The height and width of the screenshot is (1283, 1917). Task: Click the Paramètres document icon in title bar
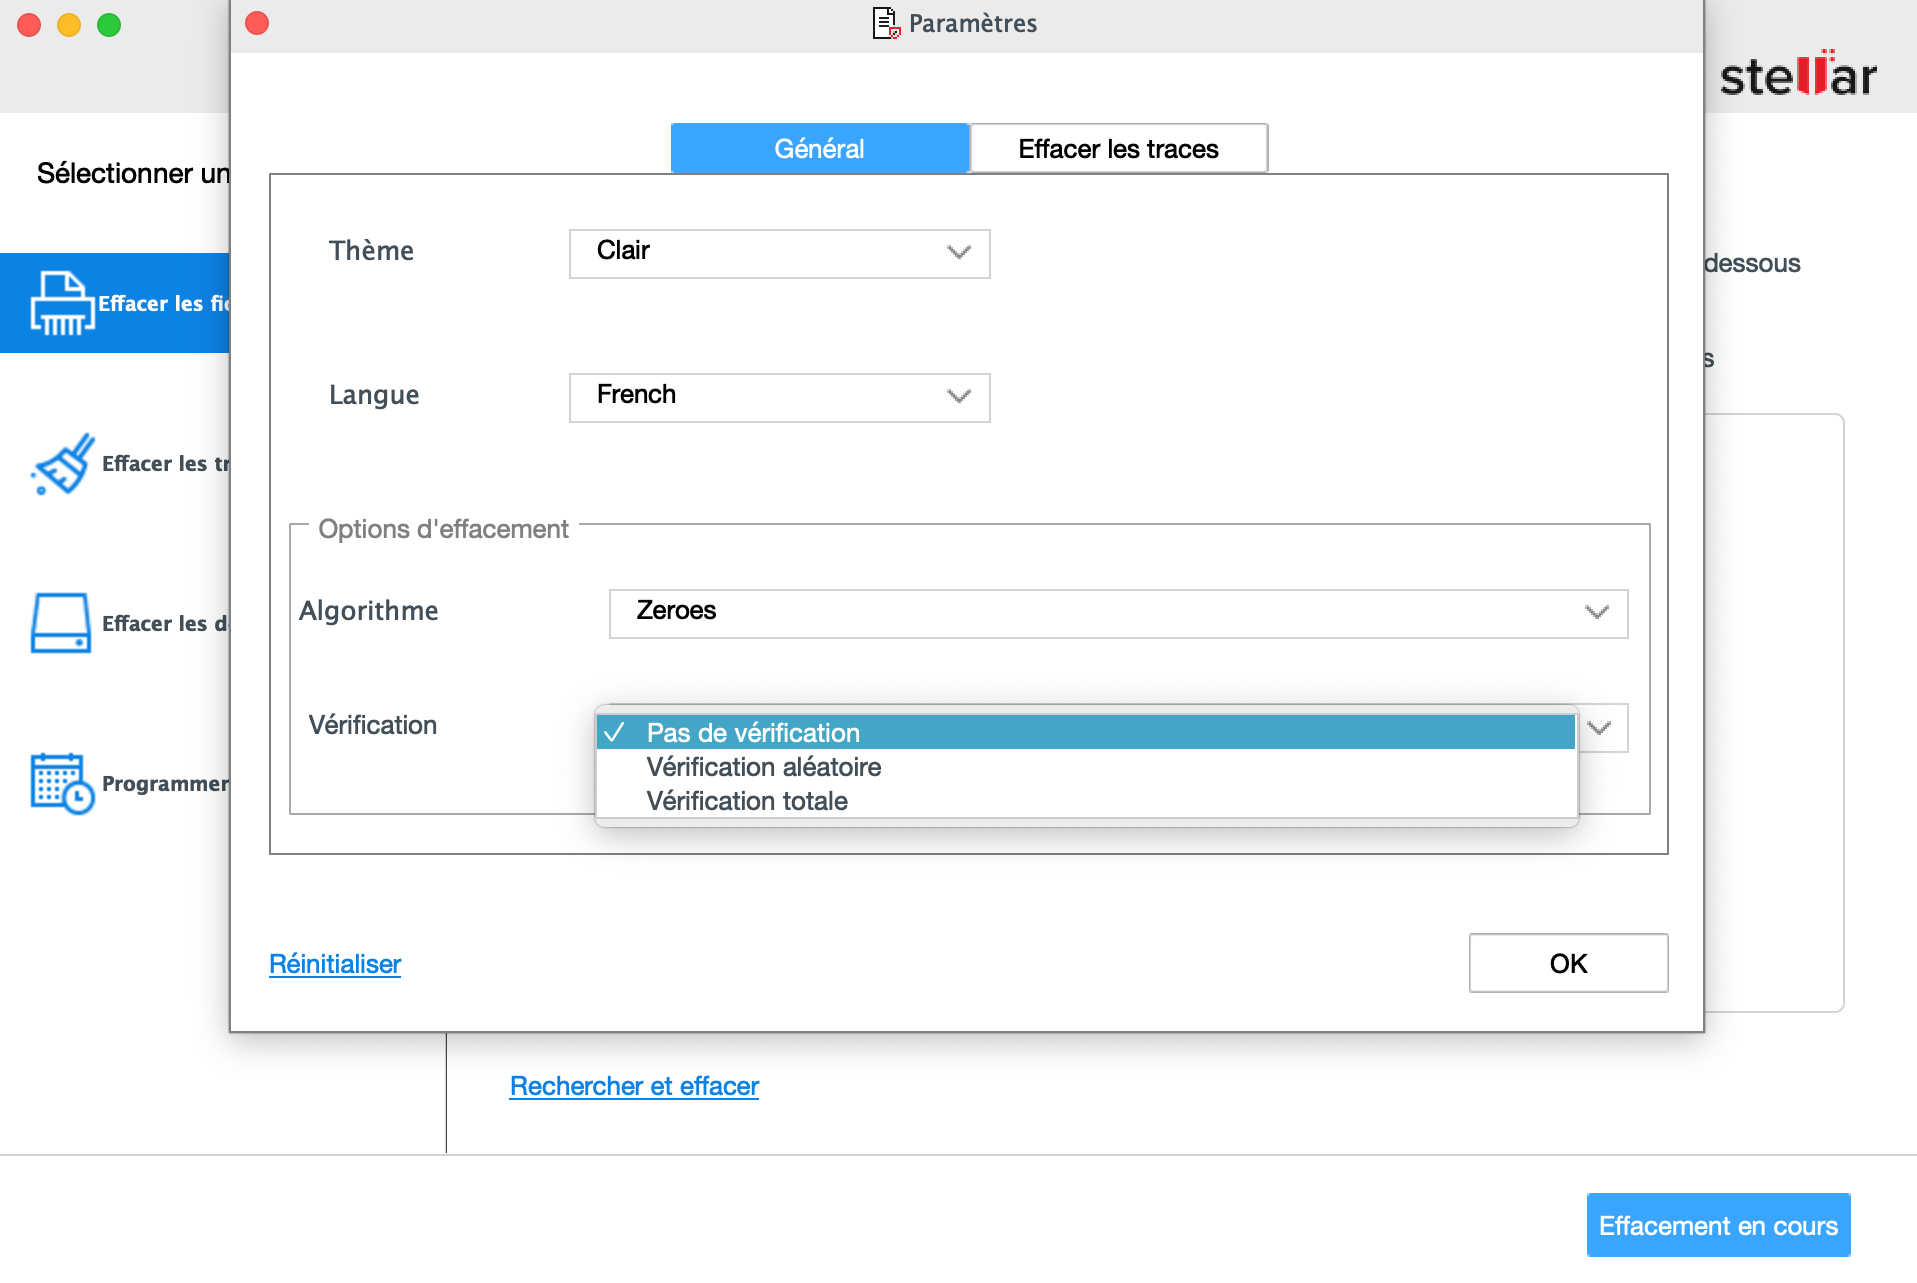(x=886, y=23)
